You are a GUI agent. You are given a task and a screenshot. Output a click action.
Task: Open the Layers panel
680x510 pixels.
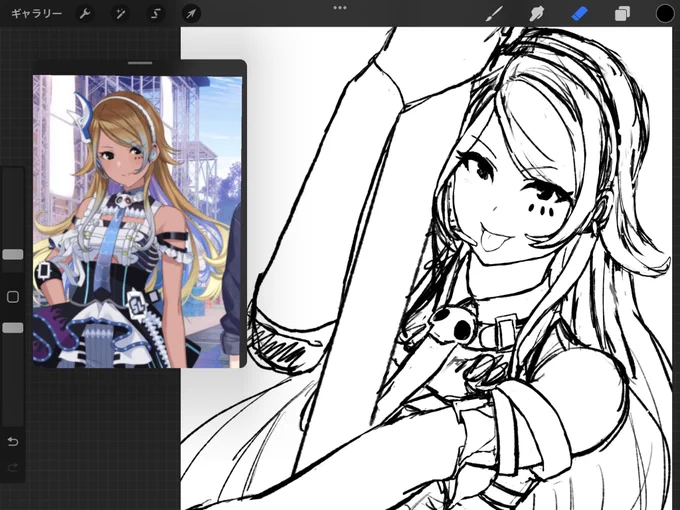pyautogui.click(x=622, y=14)
